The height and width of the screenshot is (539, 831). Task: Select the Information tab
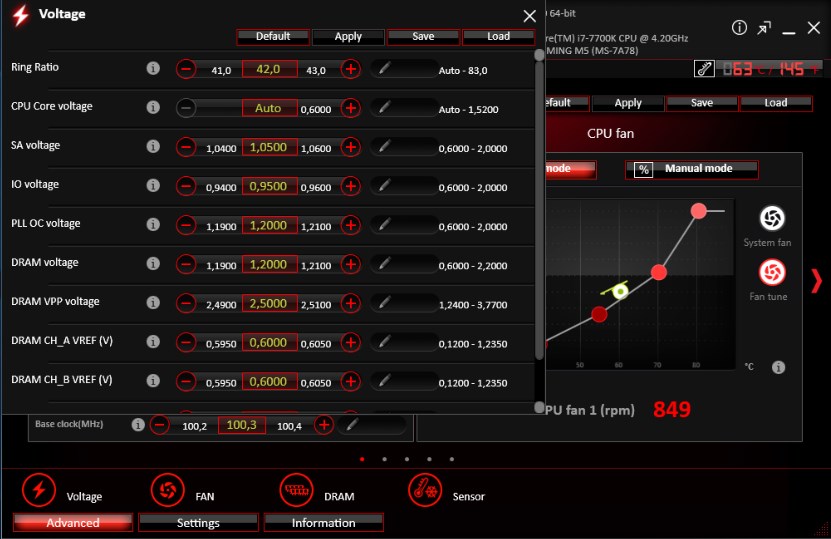pyautogui.click(x=323, y=523)
